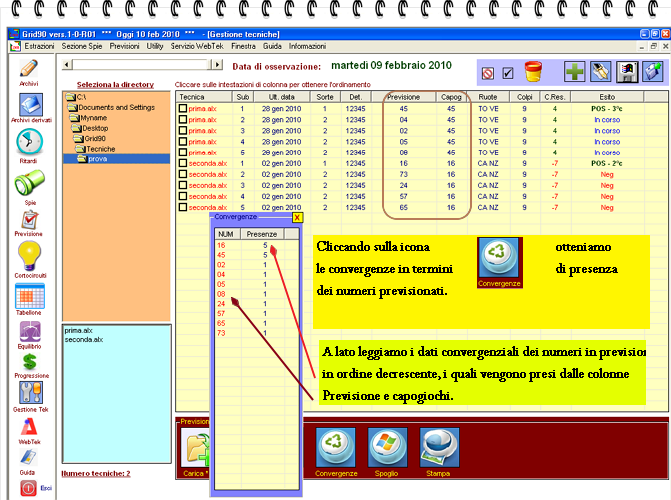Screen dimensions: 671x500
Task: Open the Servizio WebTek menu
Action: (197, 46)
